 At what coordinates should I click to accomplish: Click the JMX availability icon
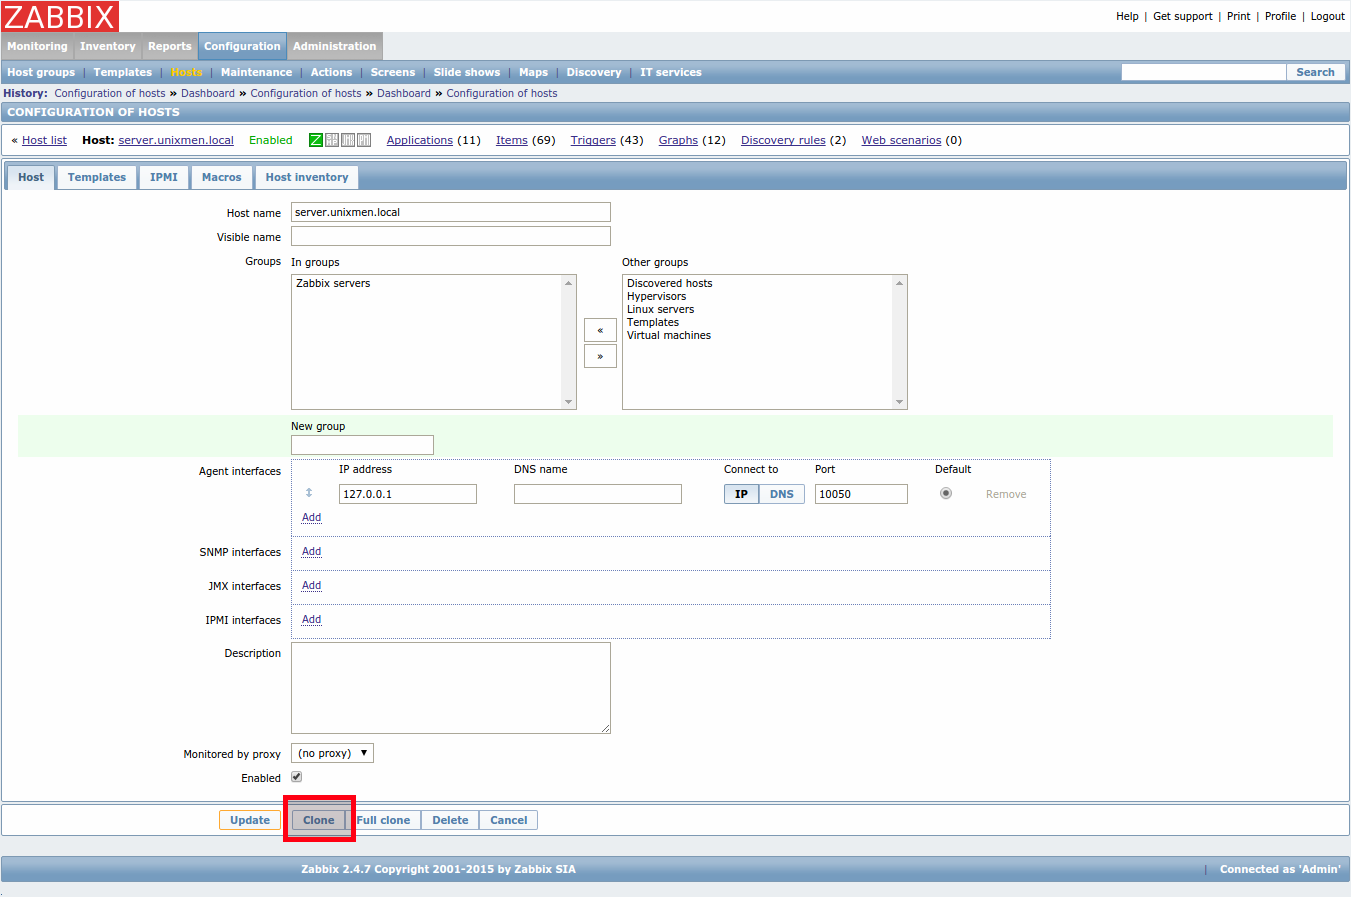point(348,140)
